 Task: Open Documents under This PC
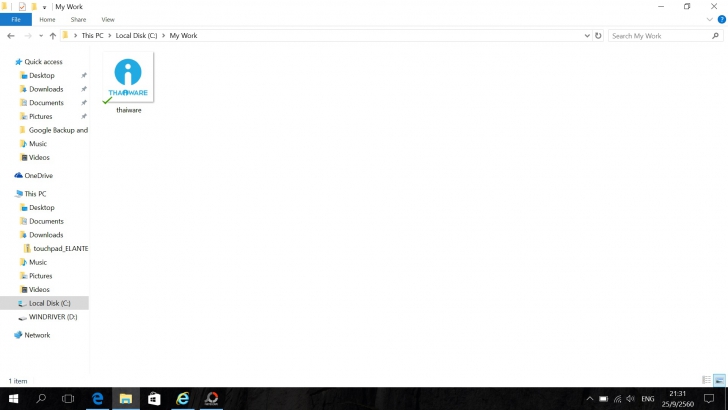pos(46,221)
